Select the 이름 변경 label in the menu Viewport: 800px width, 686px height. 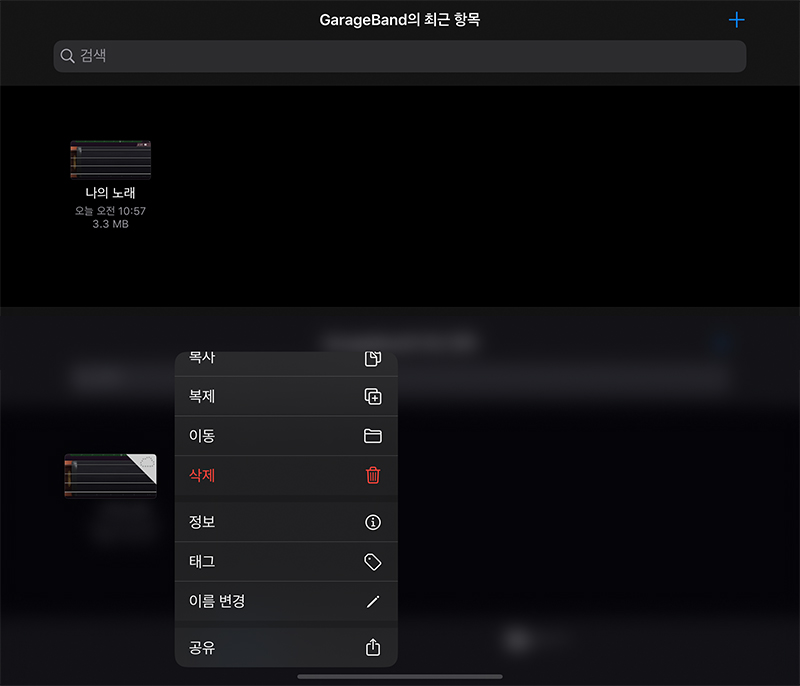[x=217, y=602]
